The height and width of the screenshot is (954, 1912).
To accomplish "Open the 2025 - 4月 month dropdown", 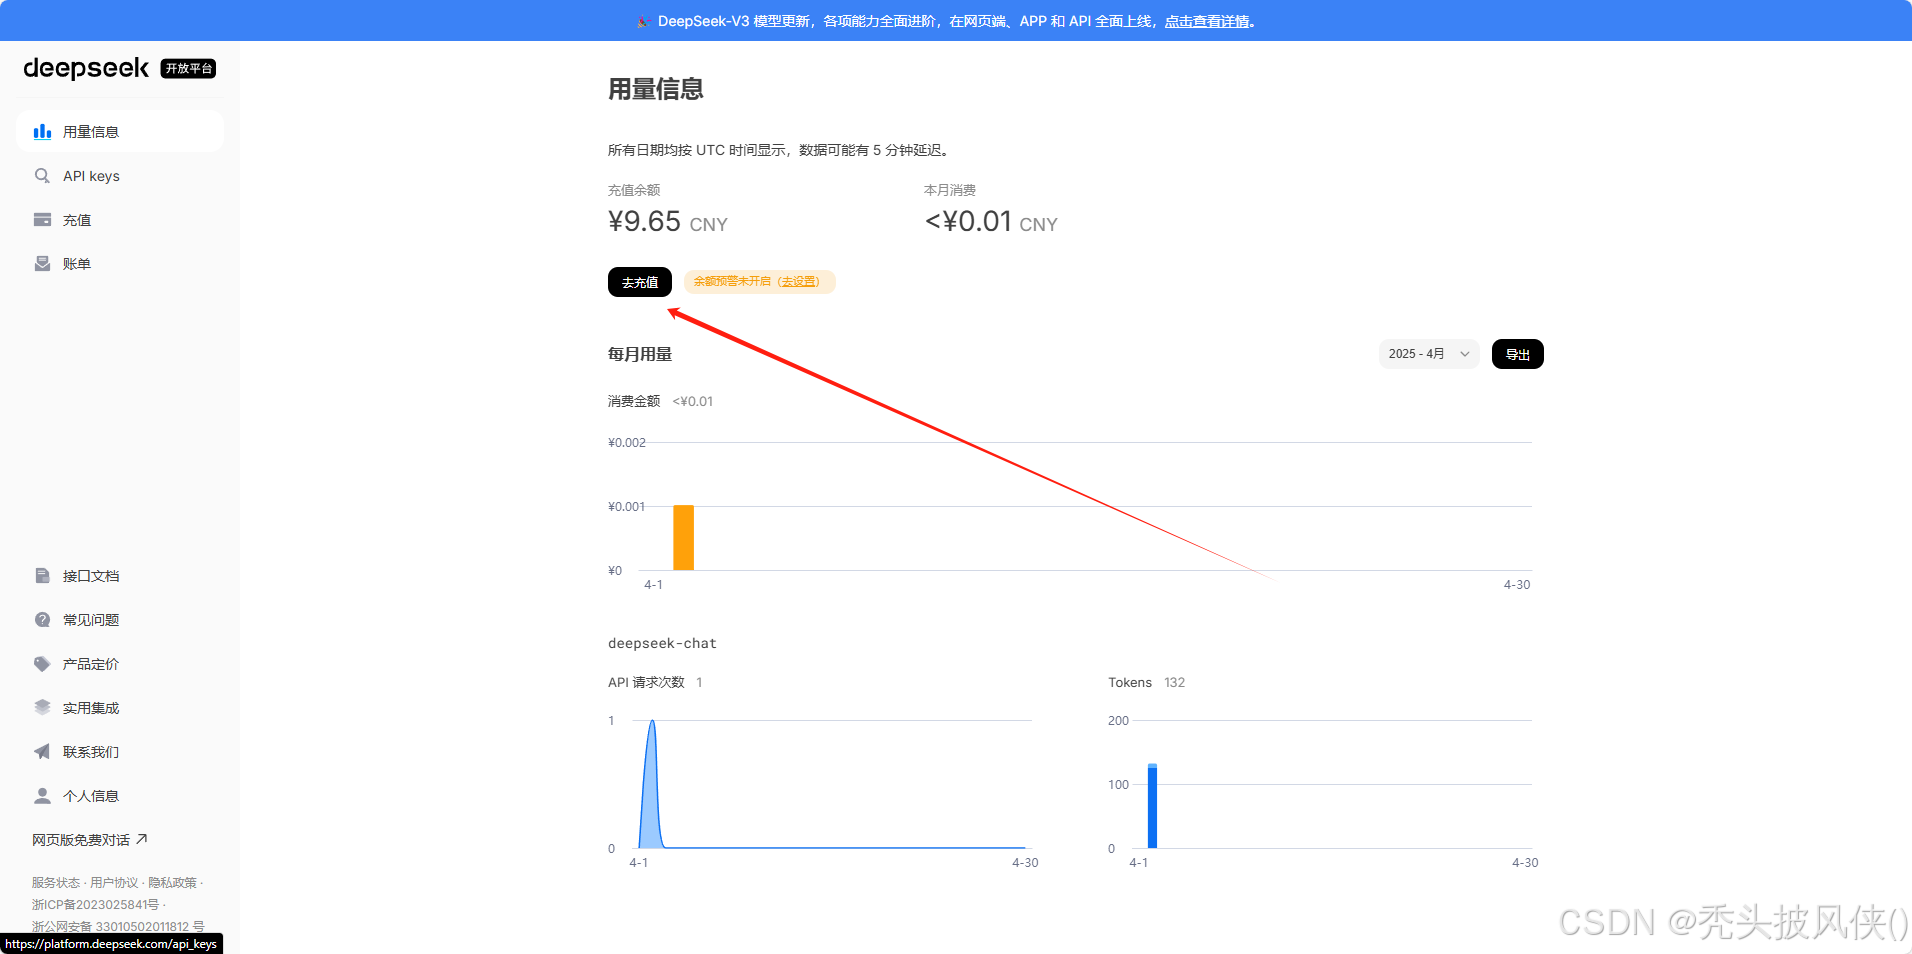I will [1429, 354].
